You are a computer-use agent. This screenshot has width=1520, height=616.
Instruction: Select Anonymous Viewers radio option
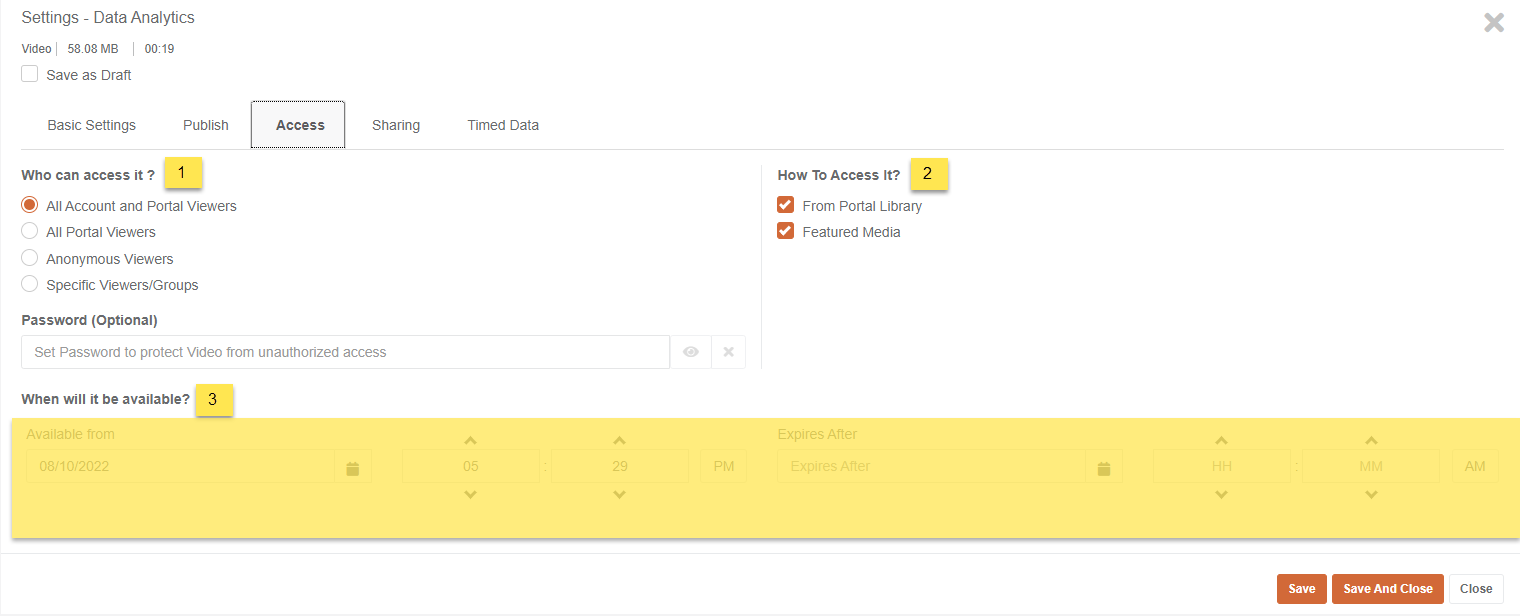coord(30,258)
